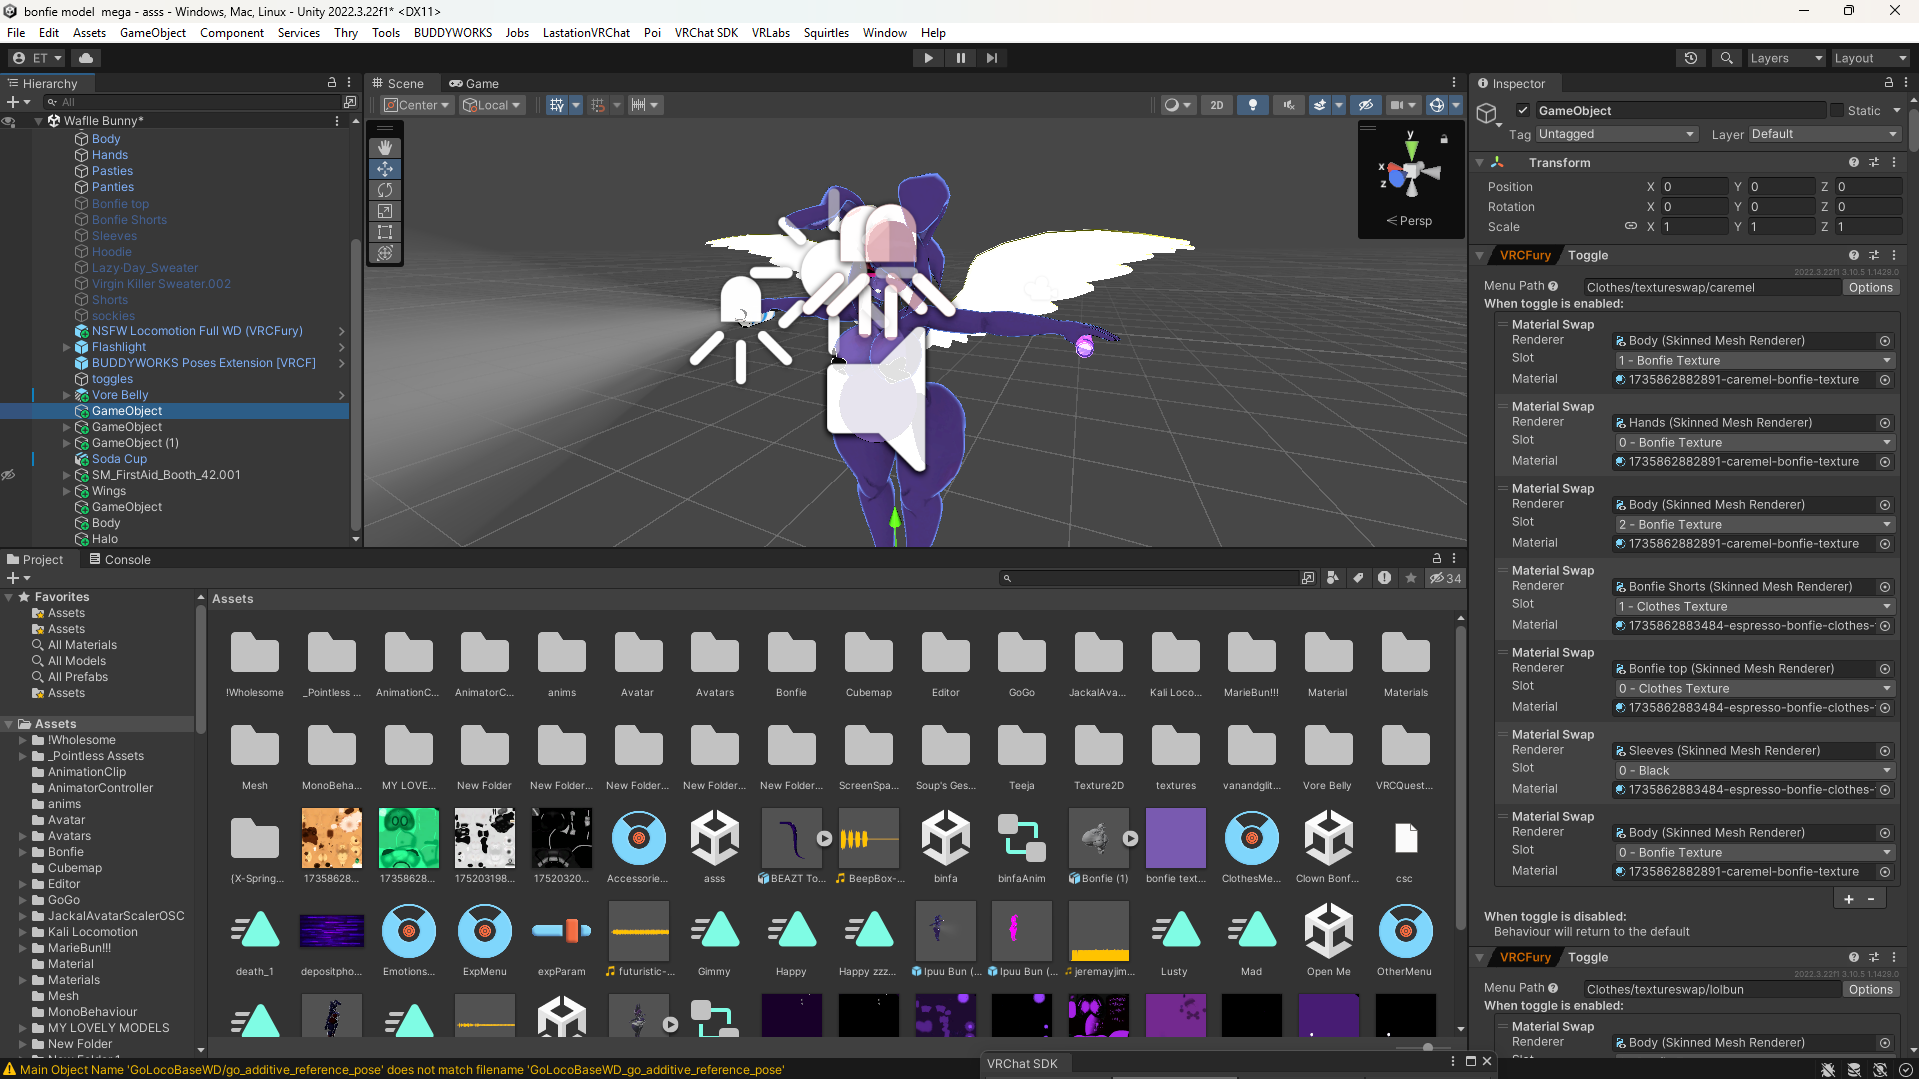Collapse the Waffle Bunny hierarchy root
1919x1079 pixels.
tap(38, 121)
